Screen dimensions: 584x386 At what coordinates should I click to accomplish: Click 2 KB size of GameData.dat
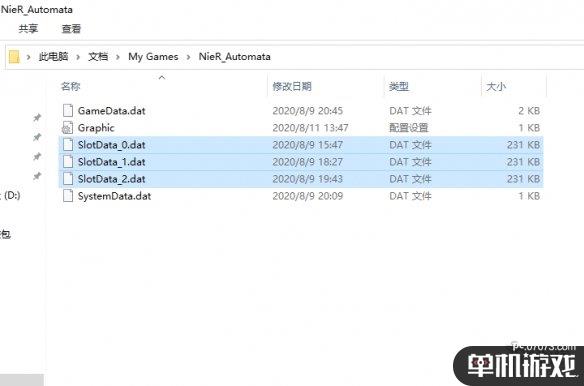click(529, 111)
